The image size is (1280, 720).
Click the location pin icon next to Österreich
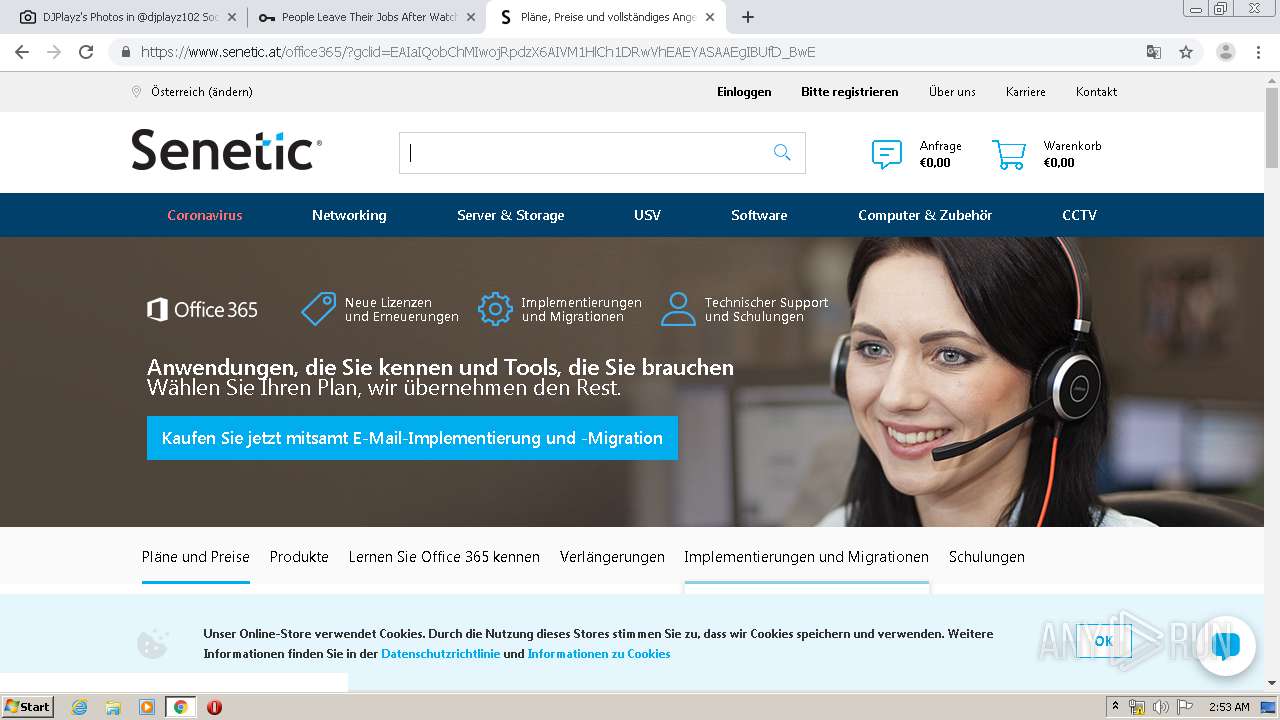(137, 91)
